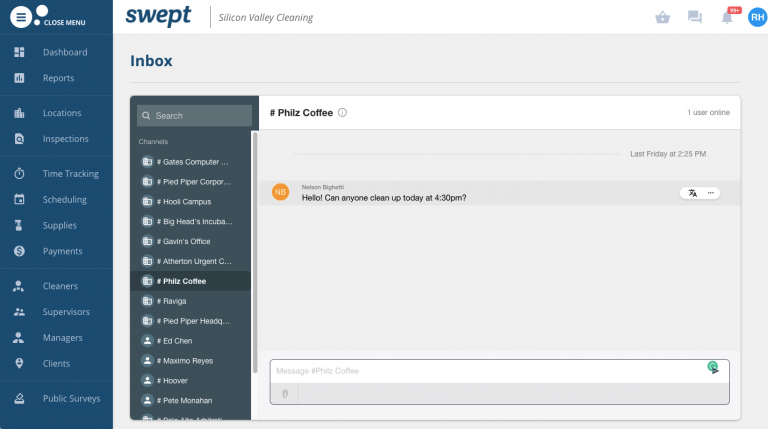Open the Dashboard icon in sidebar
The width and height of the screenshot is (768, 429).
[19, 52]
